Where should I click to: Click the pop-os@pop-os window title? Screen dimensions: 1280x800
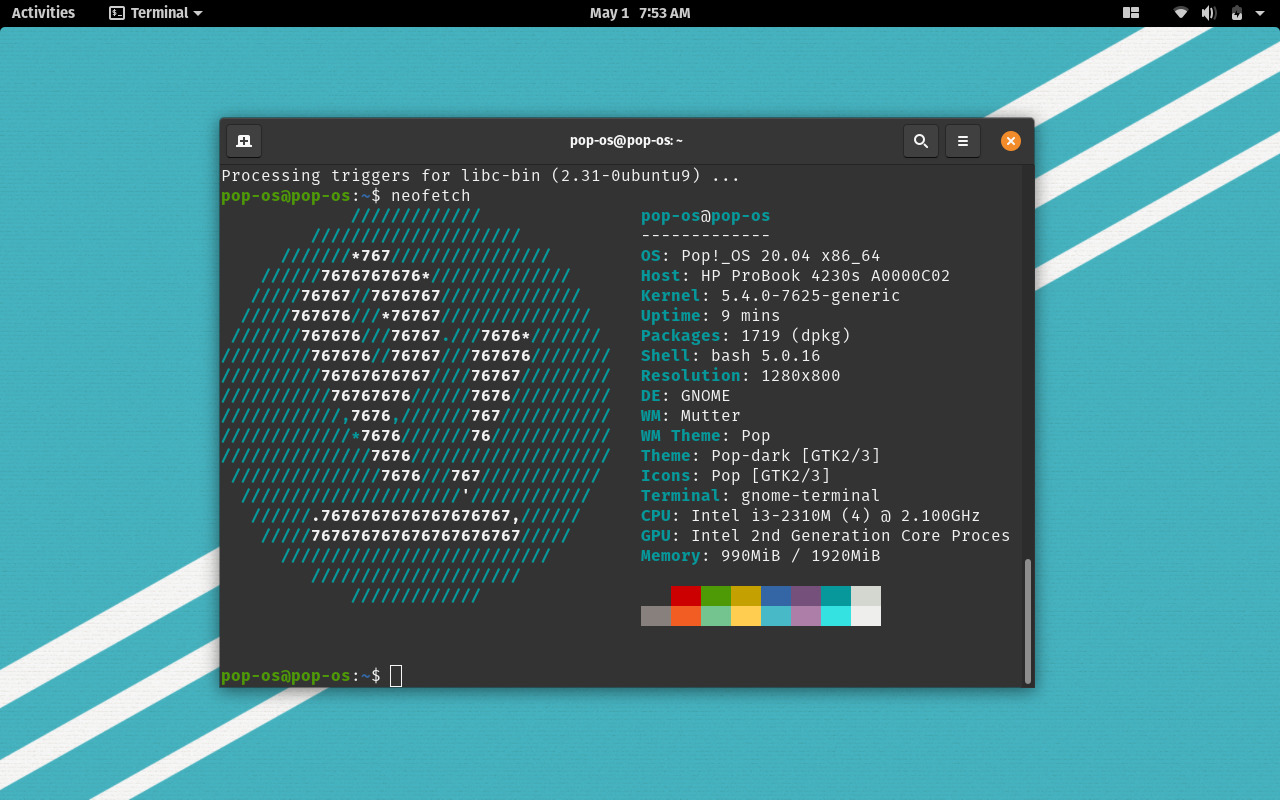[627, 140]
